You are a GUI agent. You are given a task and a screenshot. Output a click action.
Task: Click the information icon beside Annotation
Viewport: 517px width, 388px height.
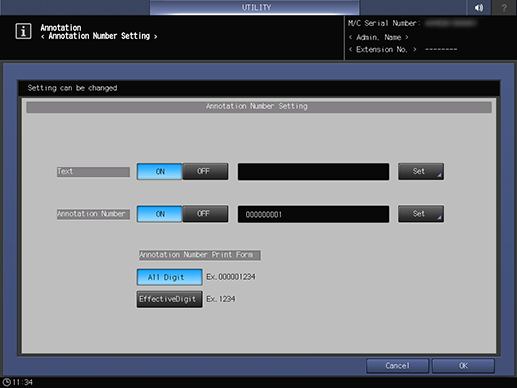[23, 31]
